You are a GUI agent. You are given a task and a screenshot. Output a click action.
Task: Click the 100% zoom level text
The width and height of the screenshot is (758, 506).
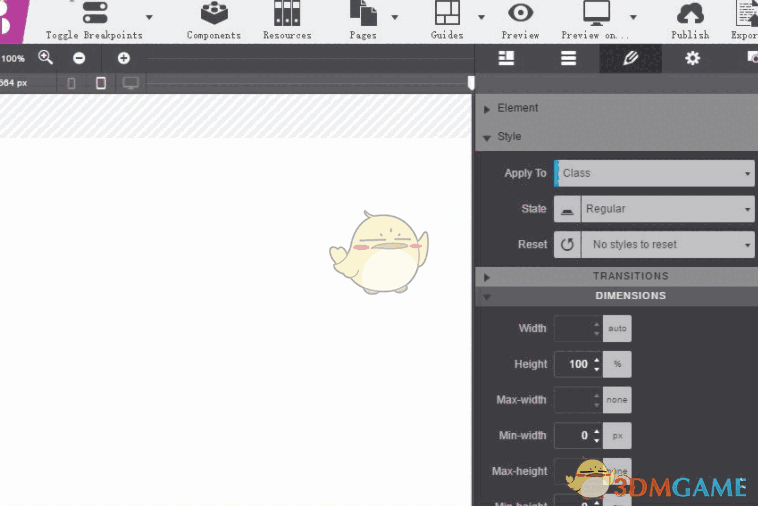click(13, 59)
